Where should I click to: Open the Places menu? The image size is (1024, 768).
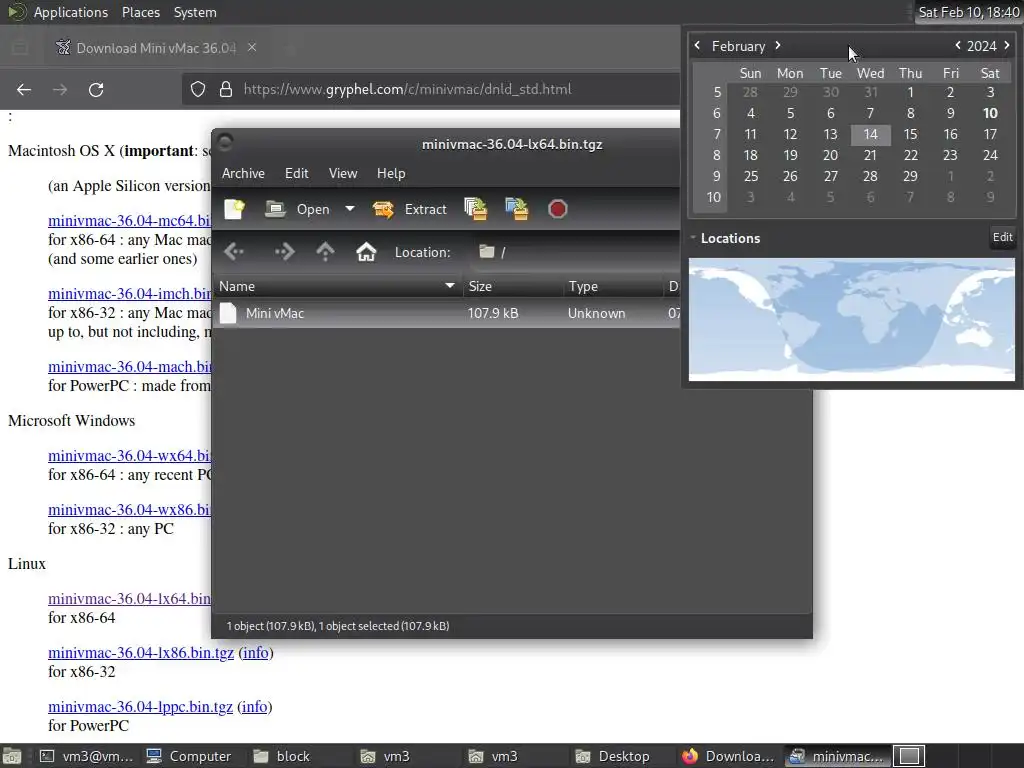(141, 12)
